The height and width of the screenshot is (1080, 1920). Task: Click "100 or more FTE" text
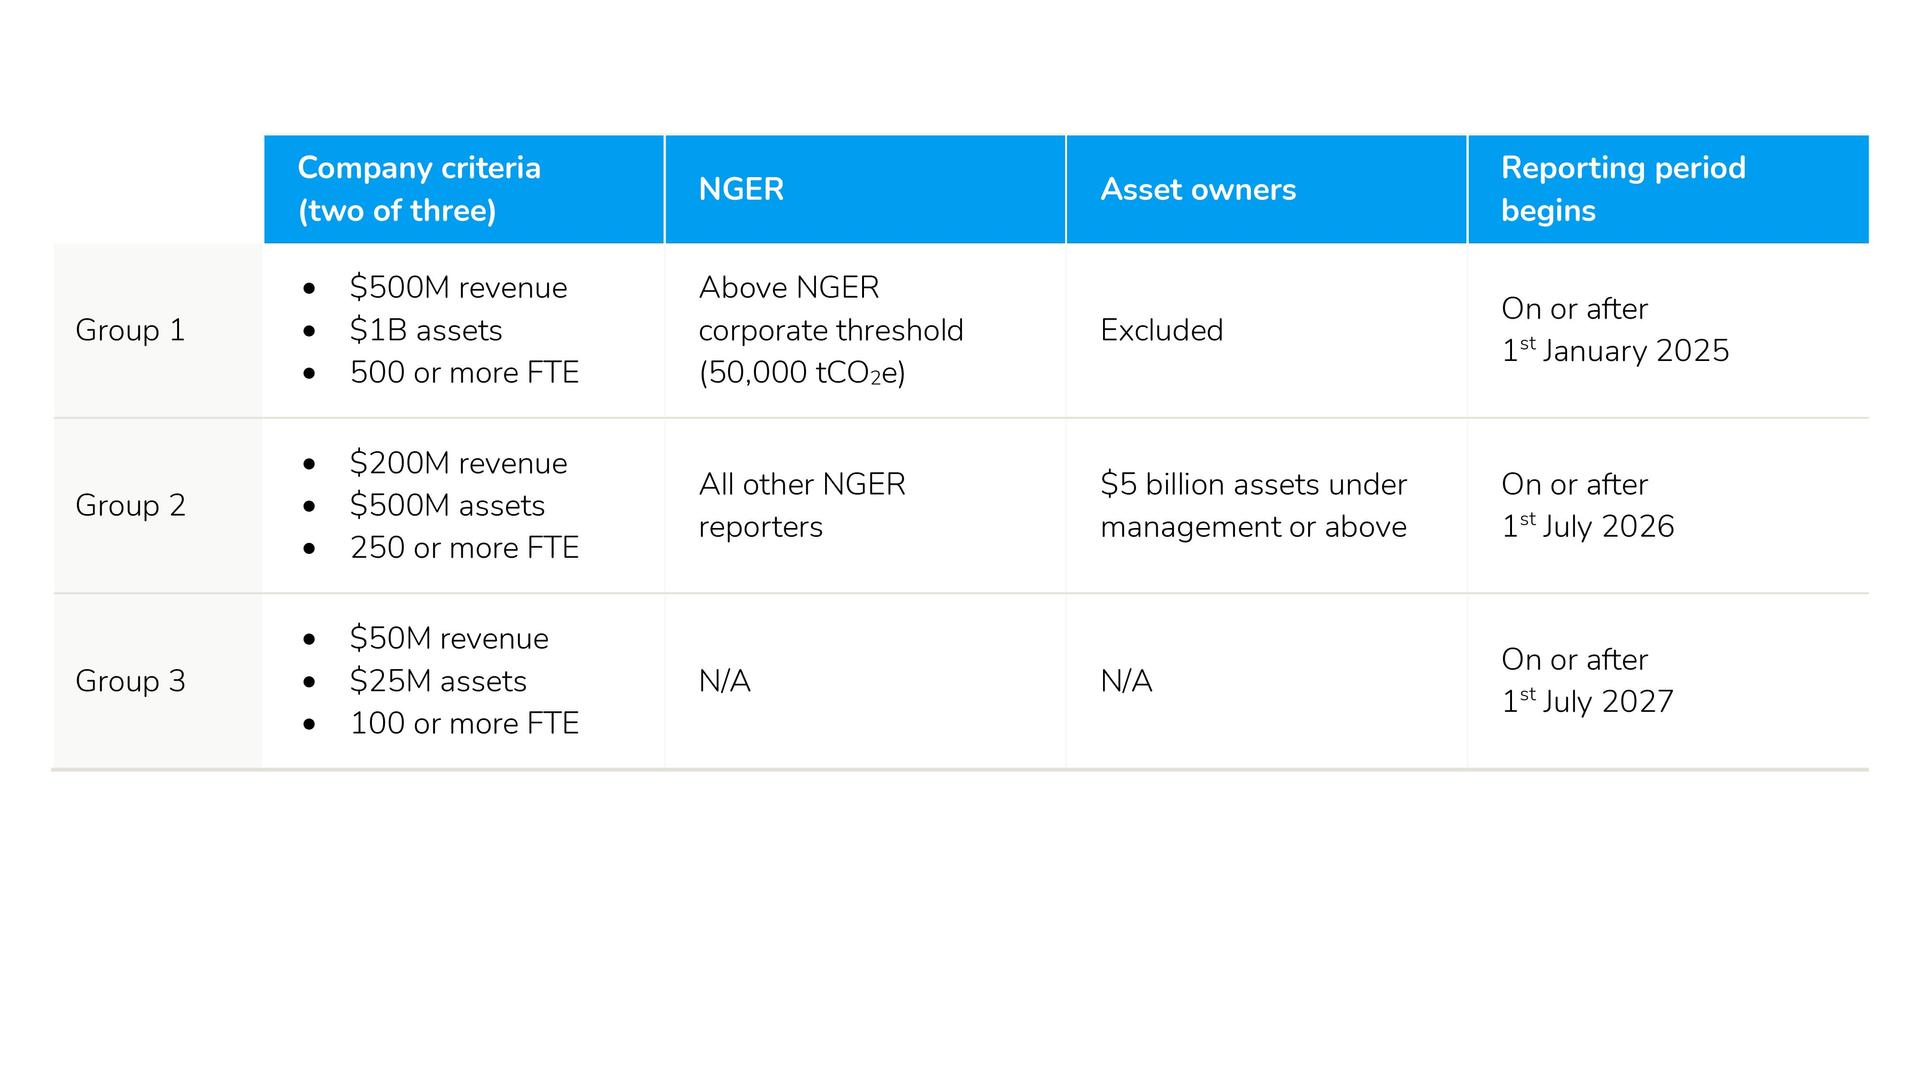tap(464, 723)
